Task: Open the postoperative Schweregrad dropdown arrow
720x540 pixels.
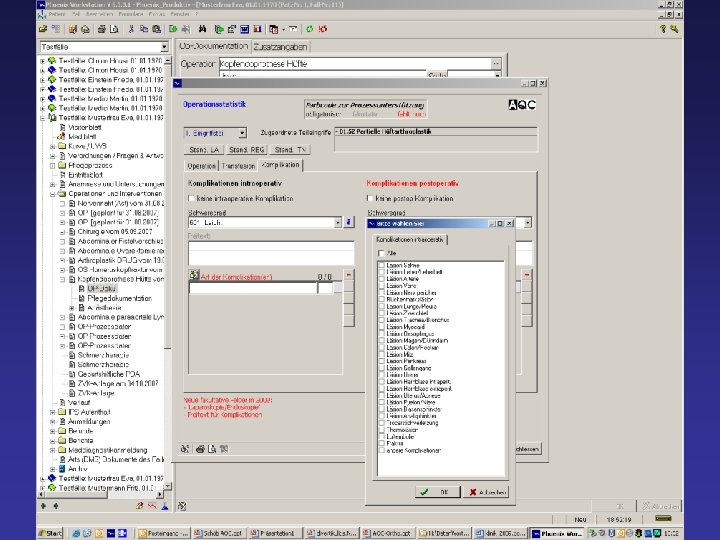Action: tap(528, 222)
